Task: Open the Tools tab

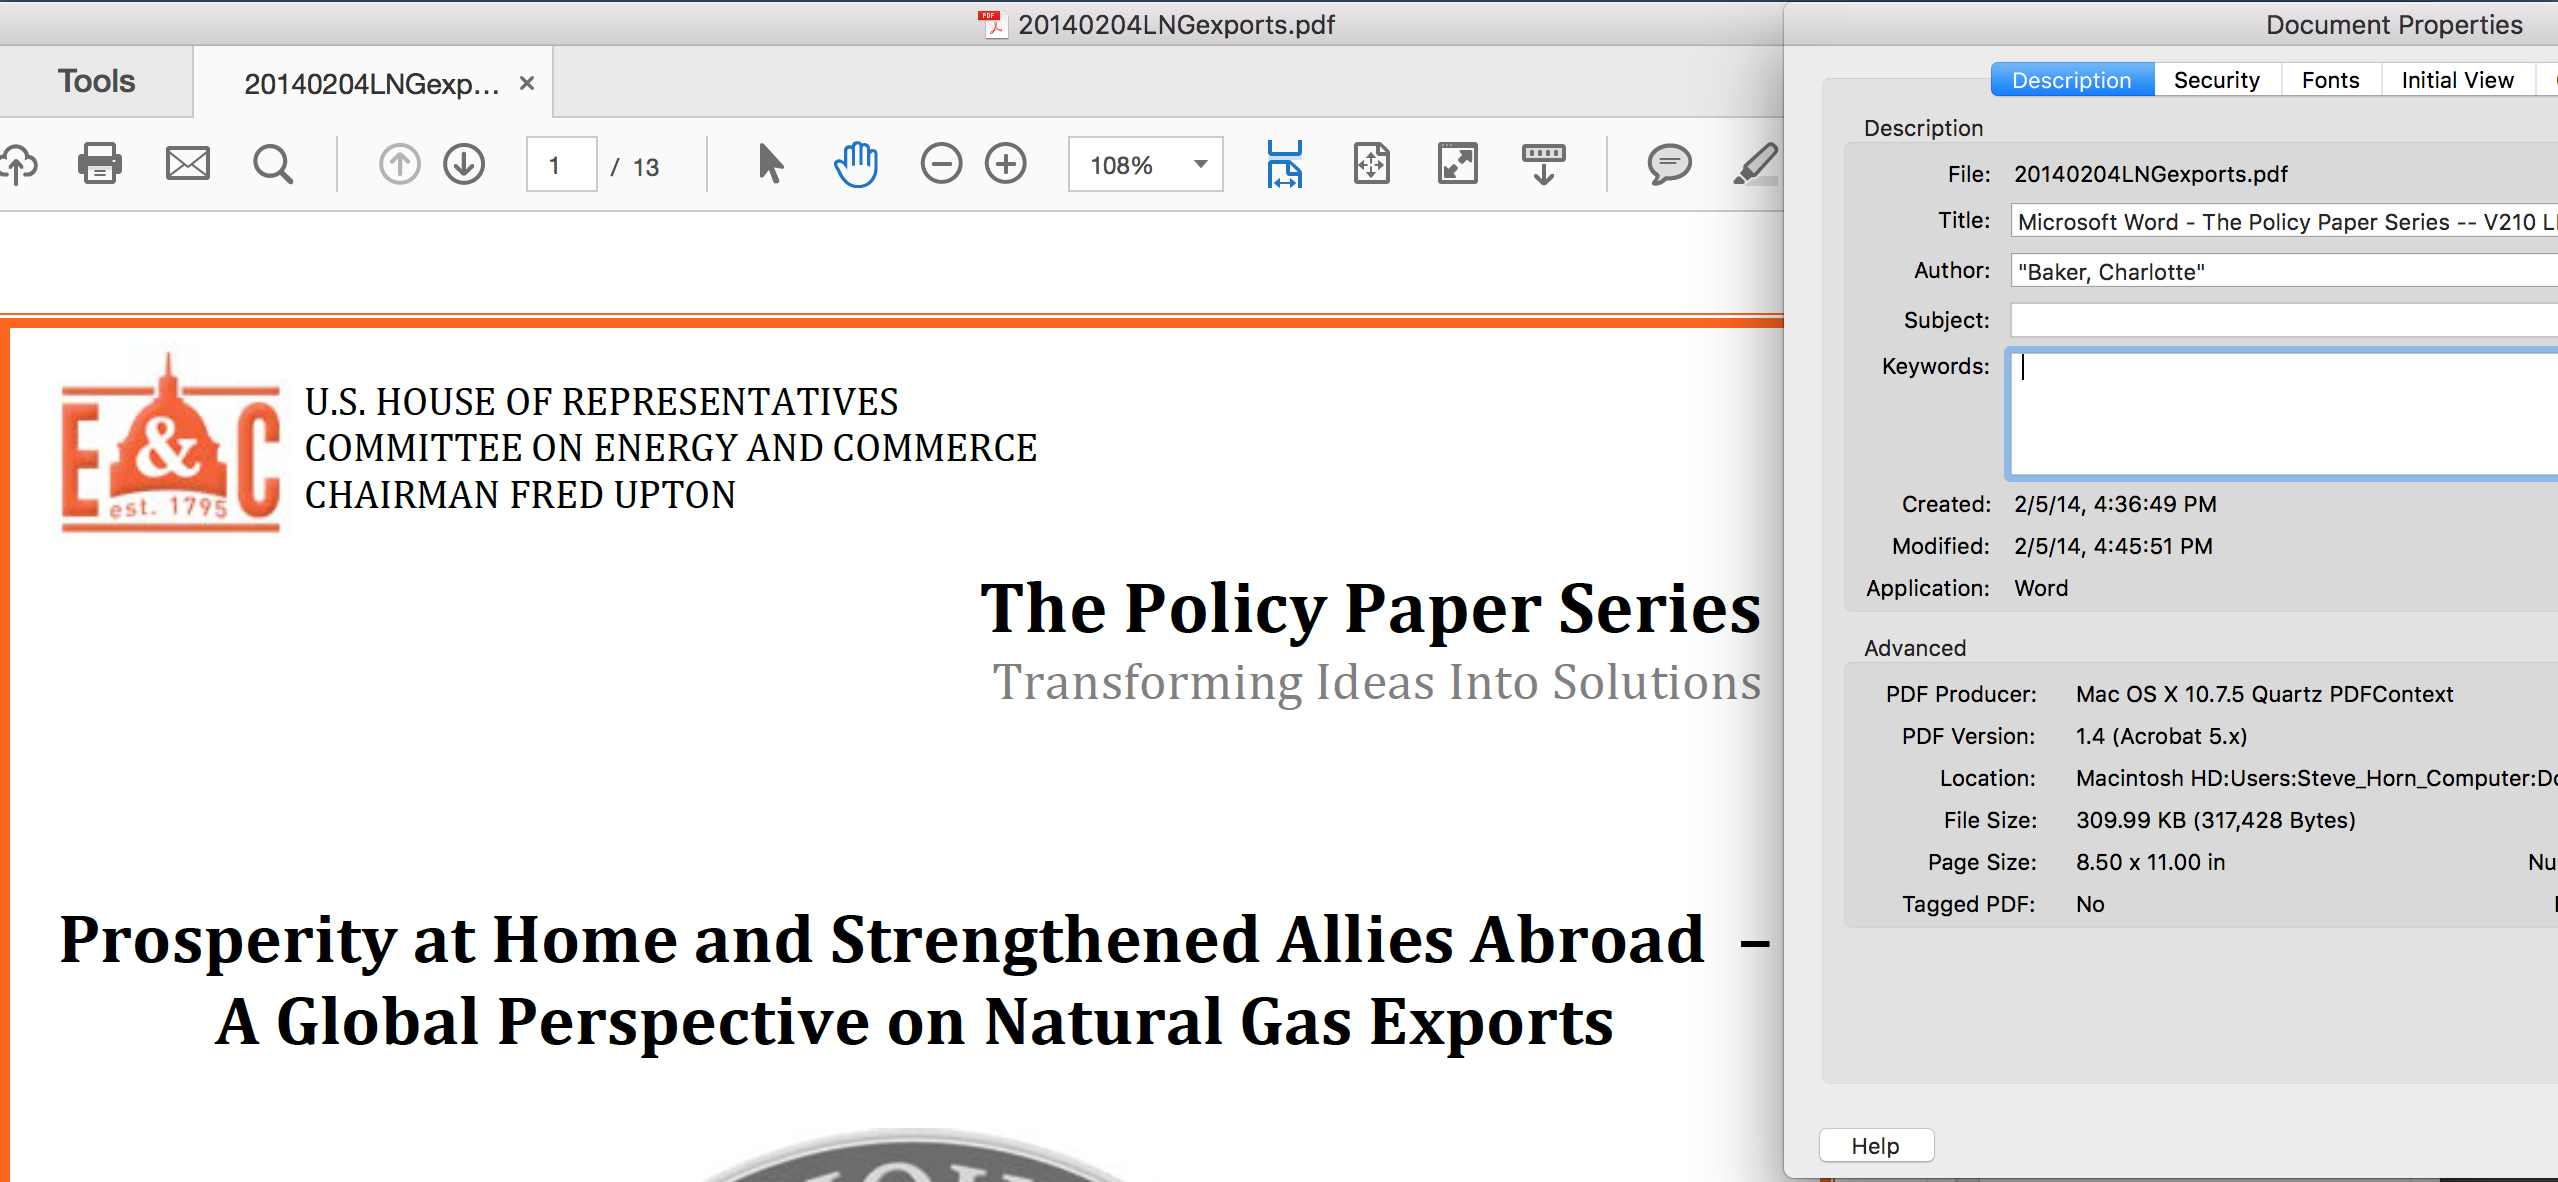Action: pos(96,81)
